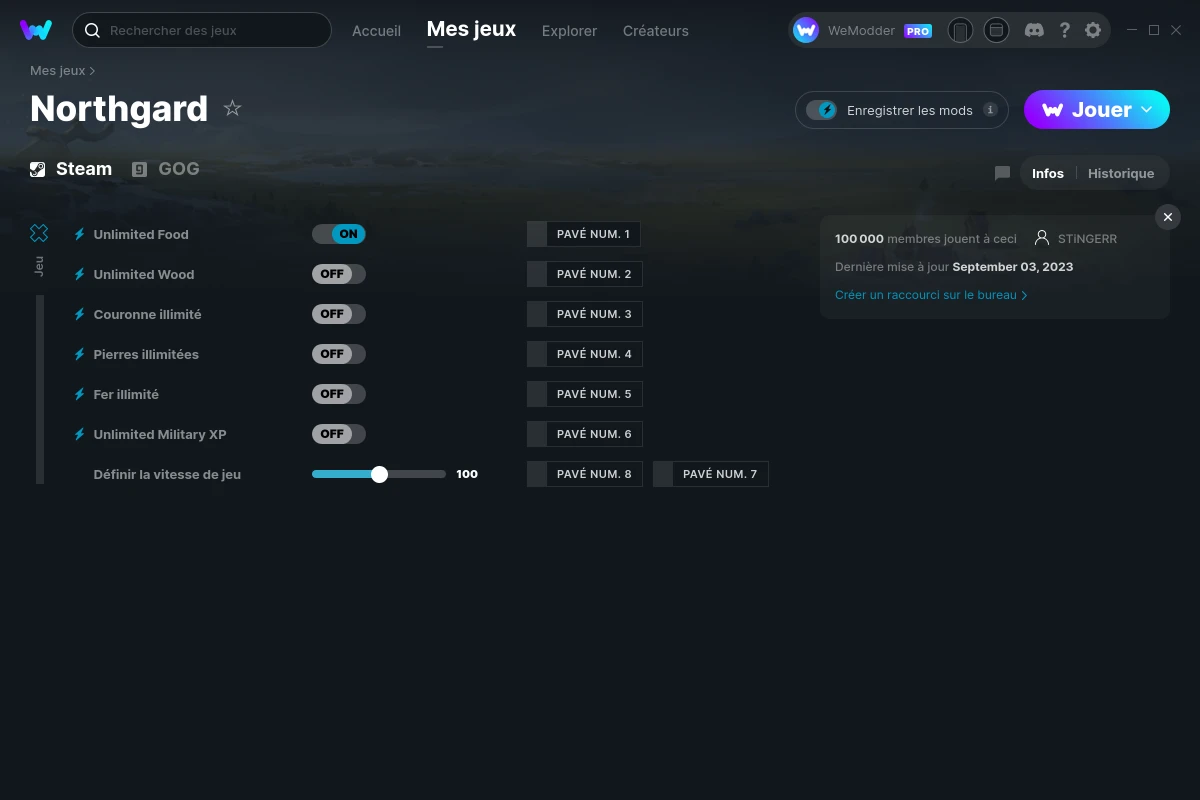Open the help question mark icon
The width and height of the screenshot is (1200, 800).
click(1064, 30)
